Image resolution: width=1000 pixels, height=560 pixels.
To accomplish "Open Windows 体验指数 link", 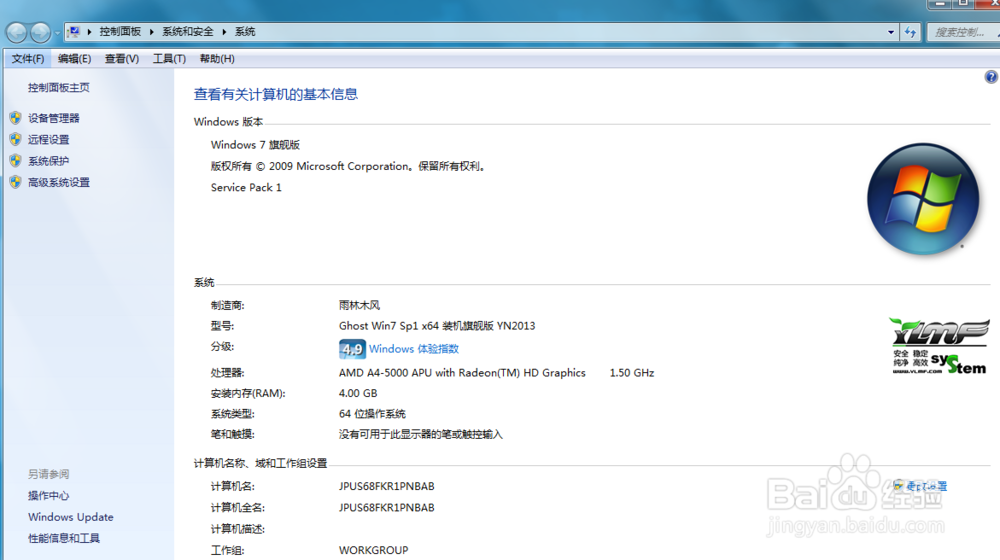I will 414,349.
